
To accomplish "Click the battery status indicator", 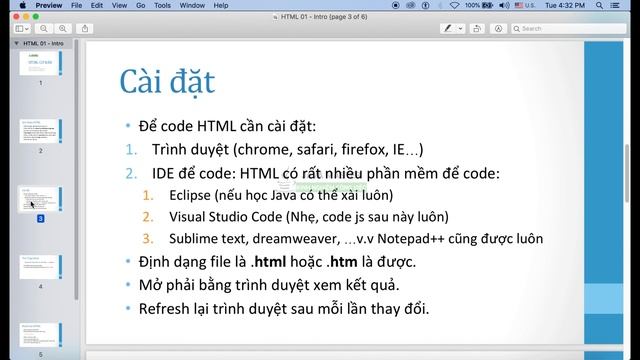I will click(x=479, y=5).
